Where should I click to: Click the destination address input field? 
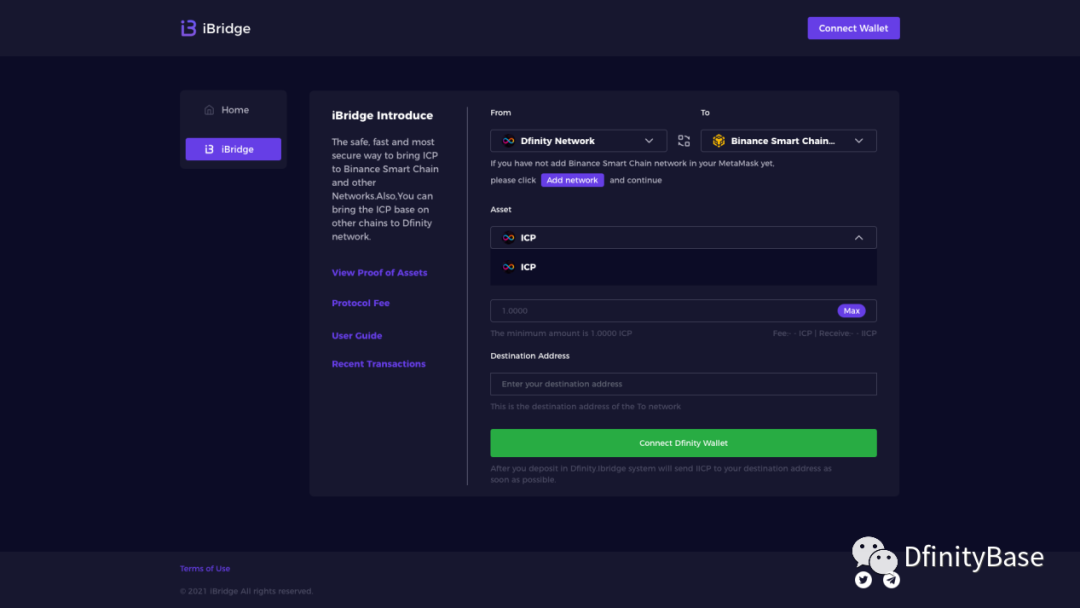tap(683, 384)
